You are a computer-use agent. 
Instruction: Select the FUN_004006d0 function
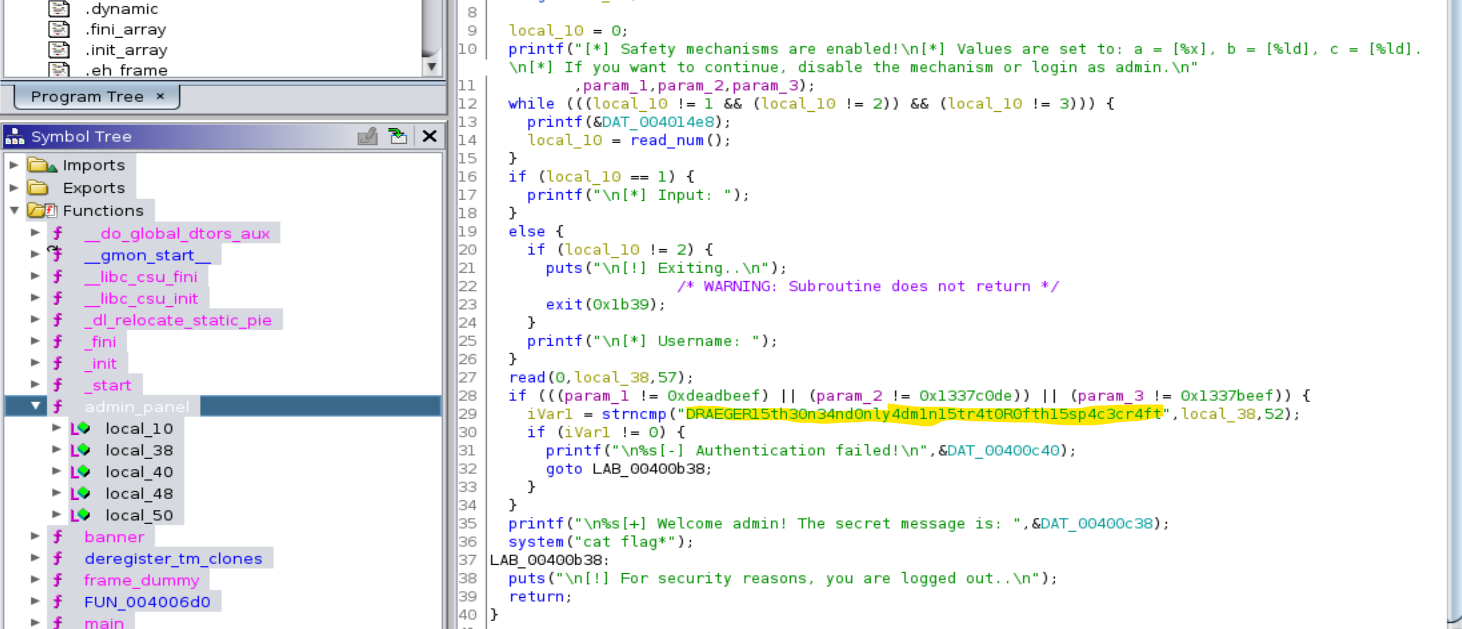147,602
